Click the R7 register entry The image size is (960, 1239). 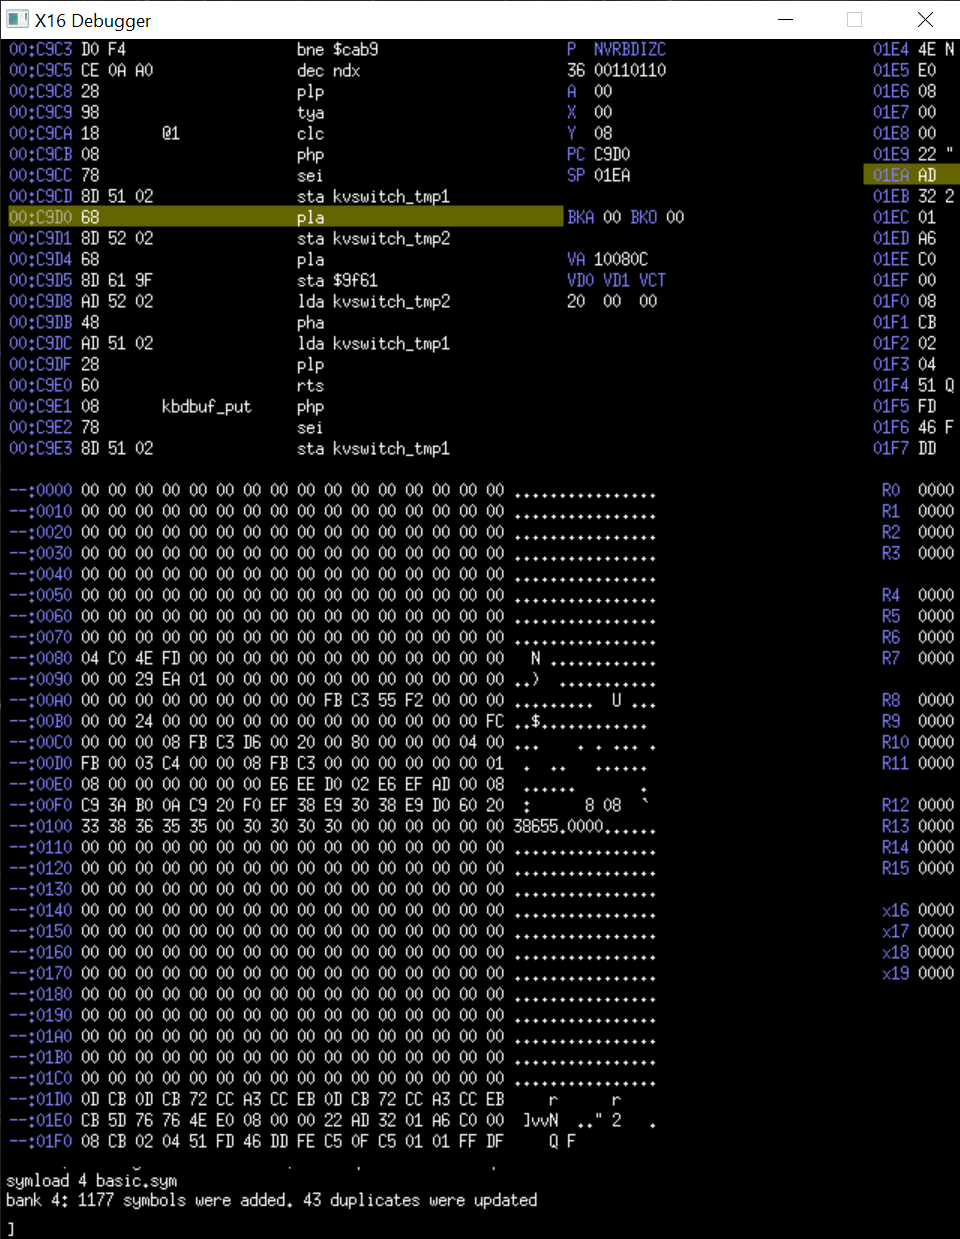click(x=918, y=658)
